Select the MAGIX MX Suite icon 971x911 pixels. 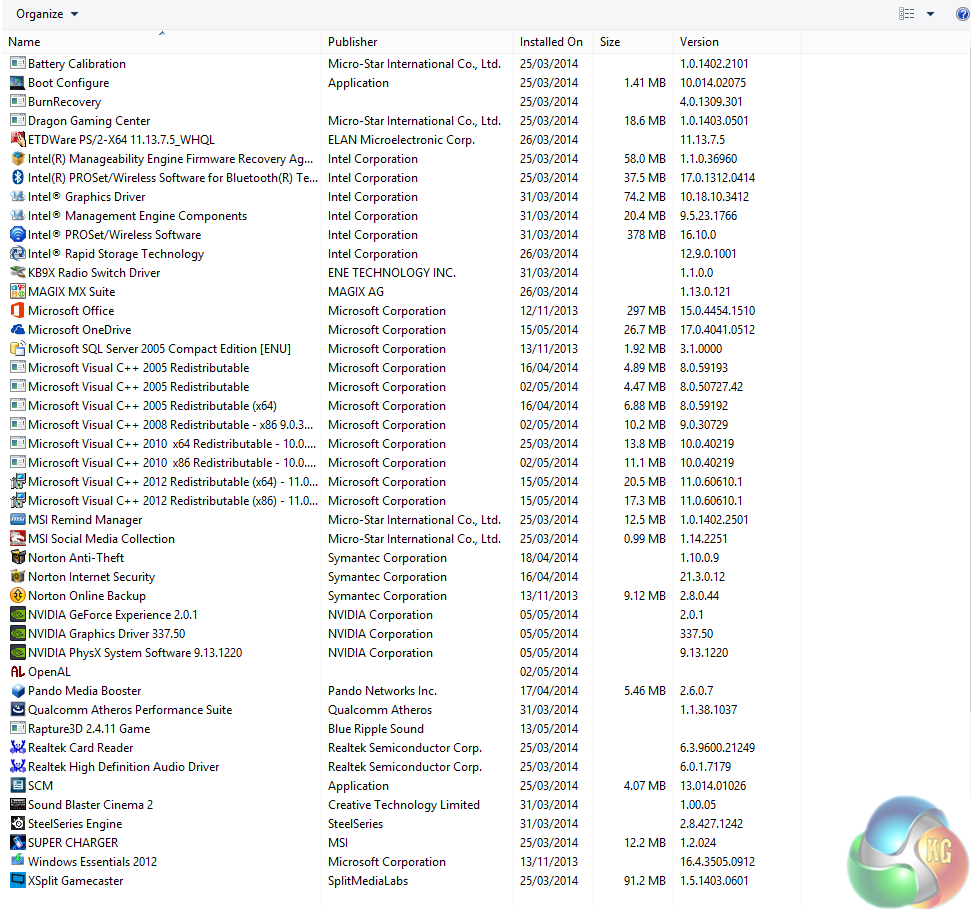18,291
